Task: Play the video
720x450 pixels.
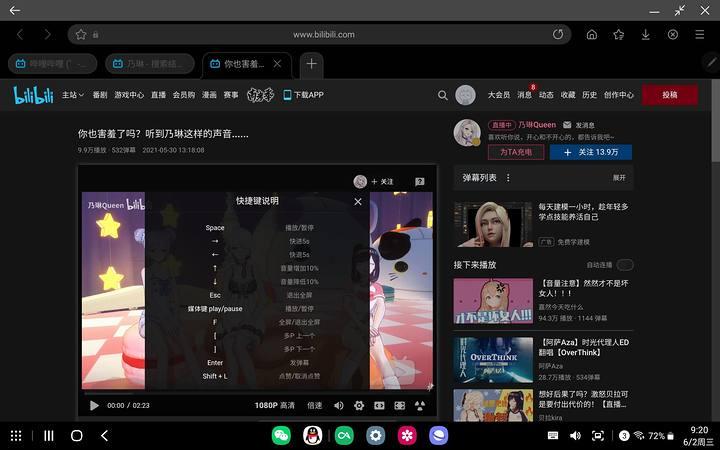Action: tap(94, 405)
